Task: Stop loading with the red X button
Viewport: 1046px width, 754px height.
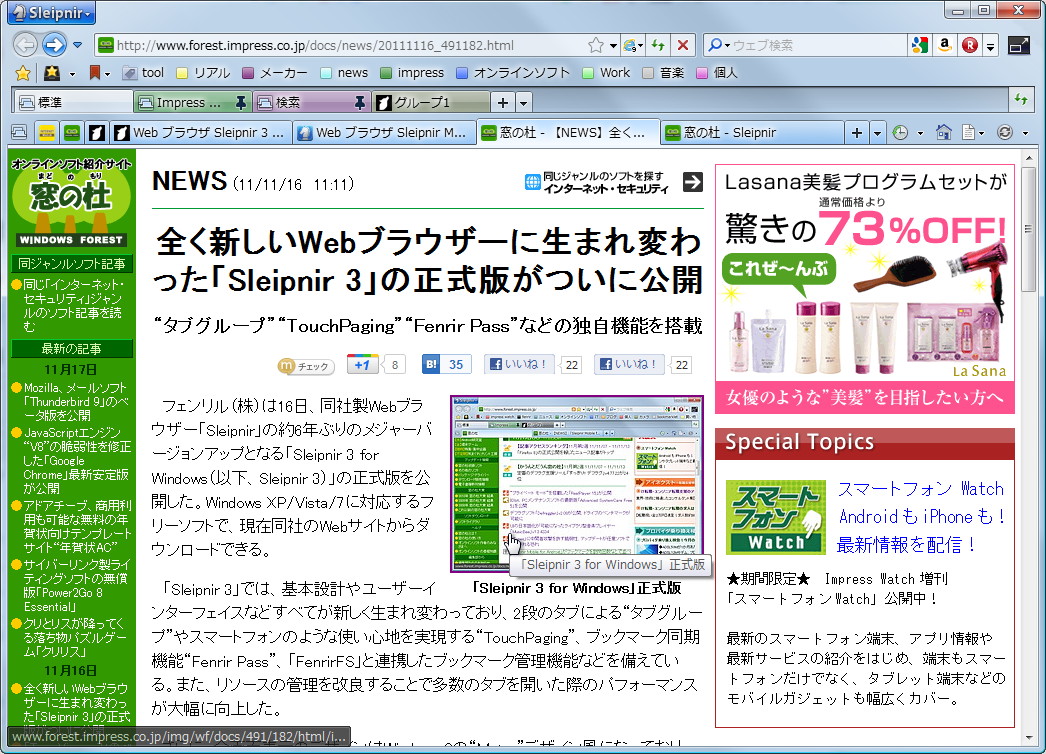Action: point(682,45)
